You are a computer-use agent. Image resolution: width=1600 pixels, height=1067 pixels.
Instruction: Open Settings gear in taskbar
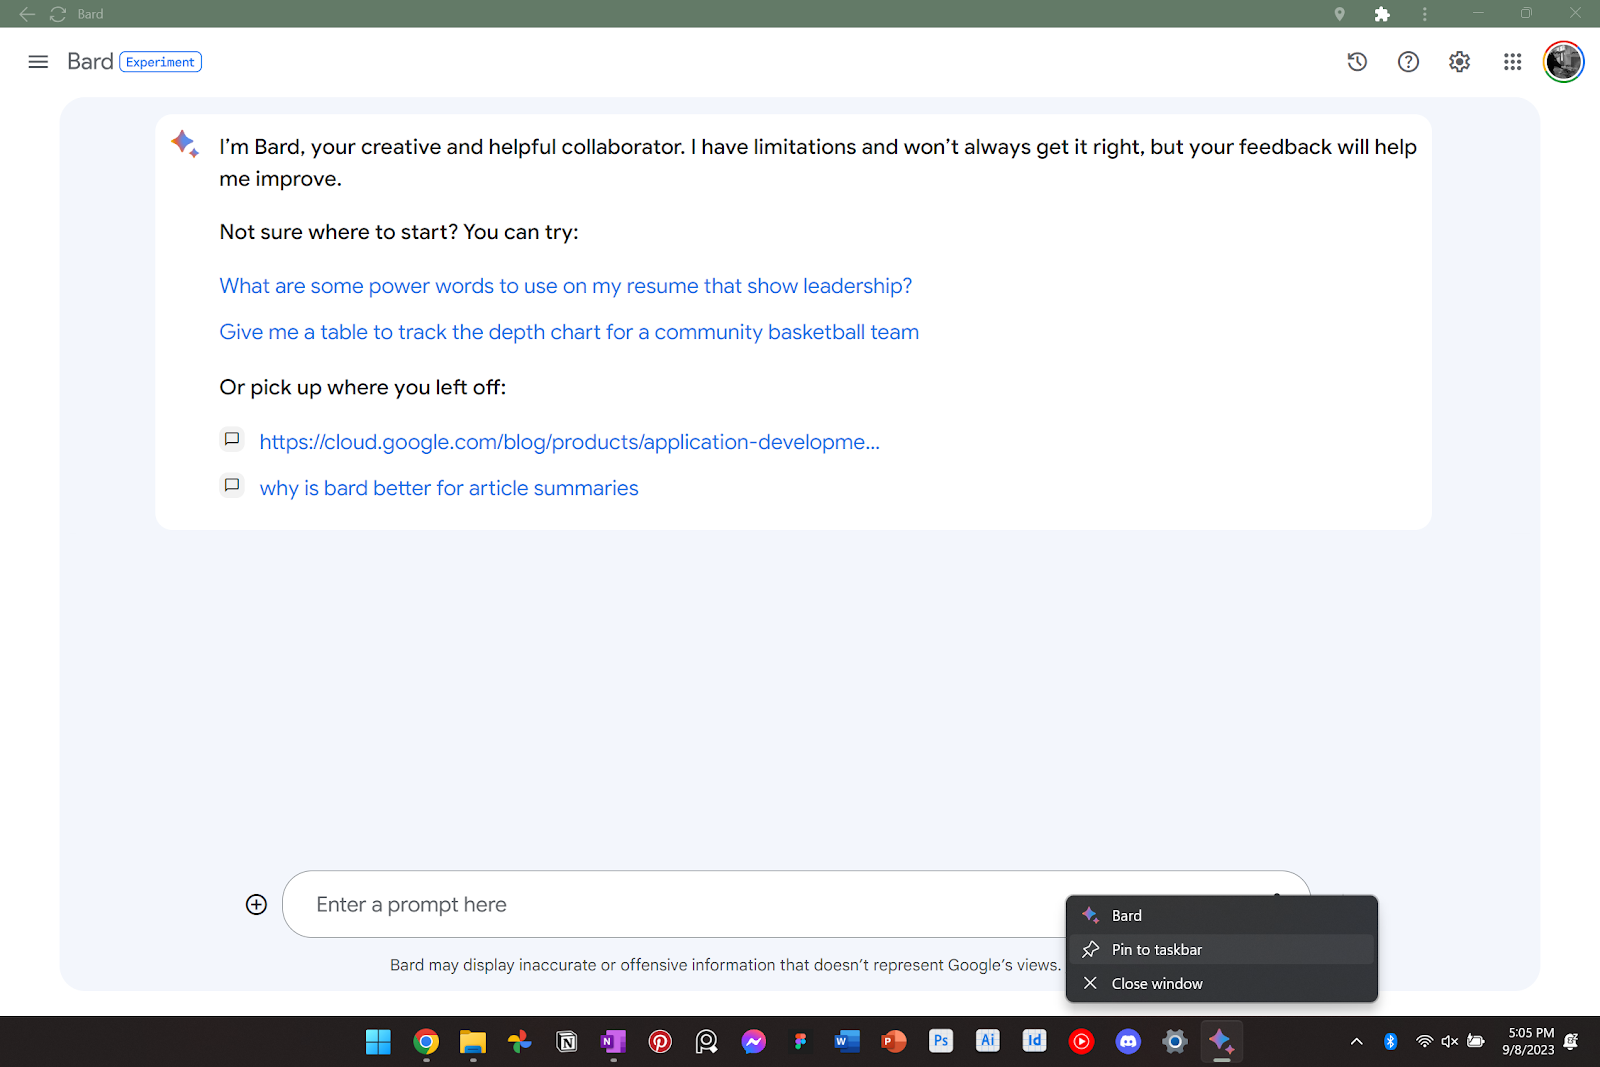click(x=1175, y=1041)
